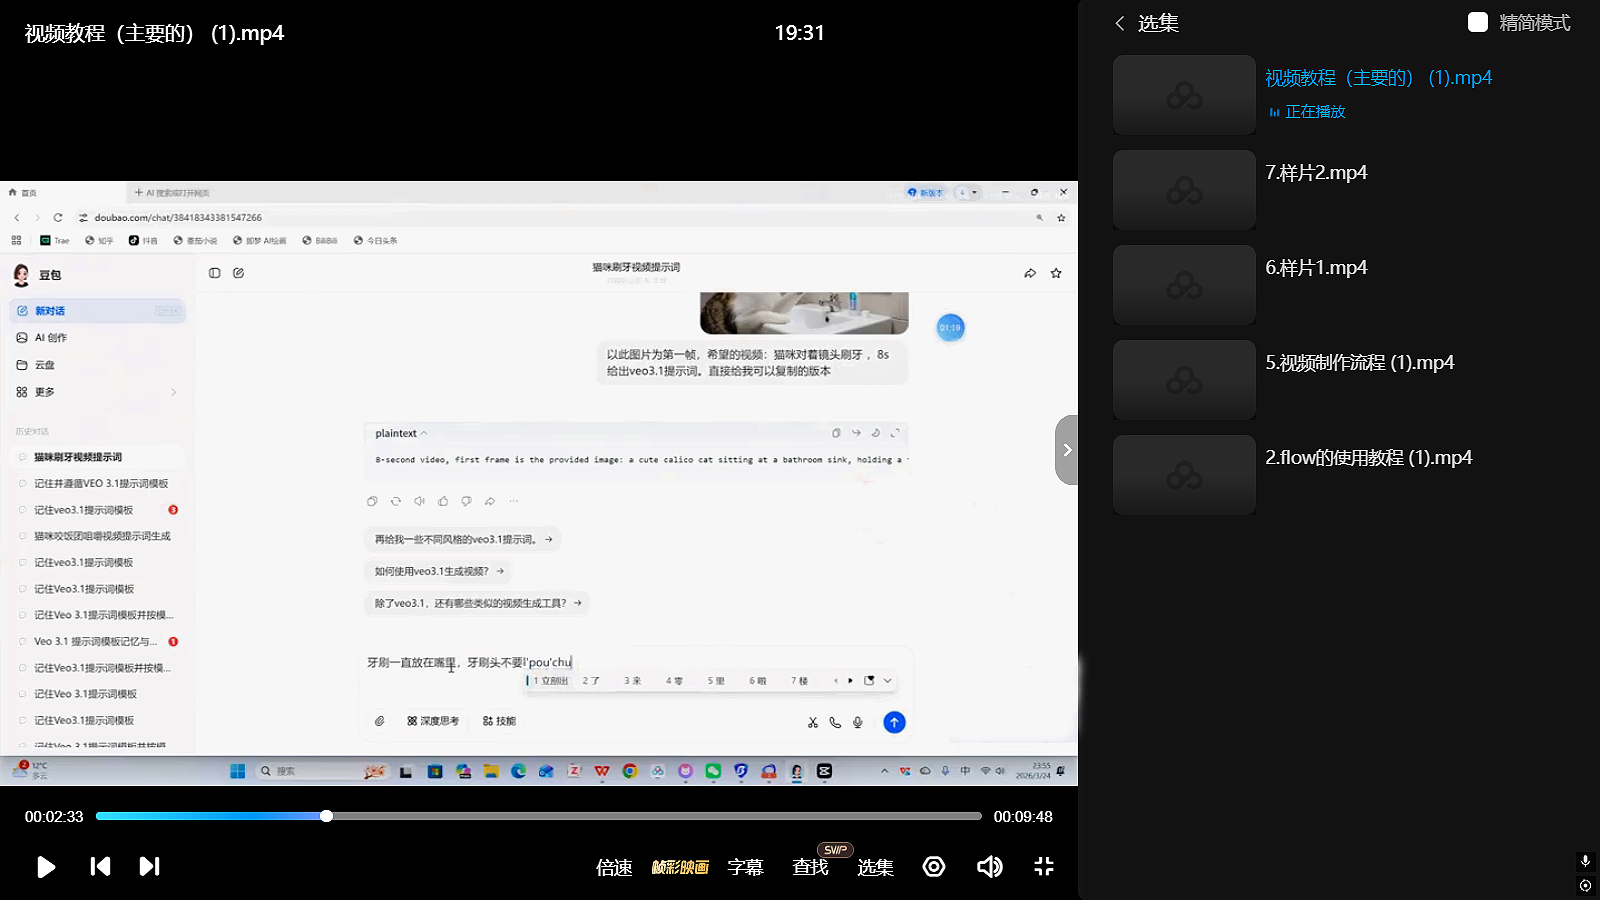The width and height of the screenshot is (1600, 900).
Task: Enable the 精简模式 checkbox
Action: 1478,22
